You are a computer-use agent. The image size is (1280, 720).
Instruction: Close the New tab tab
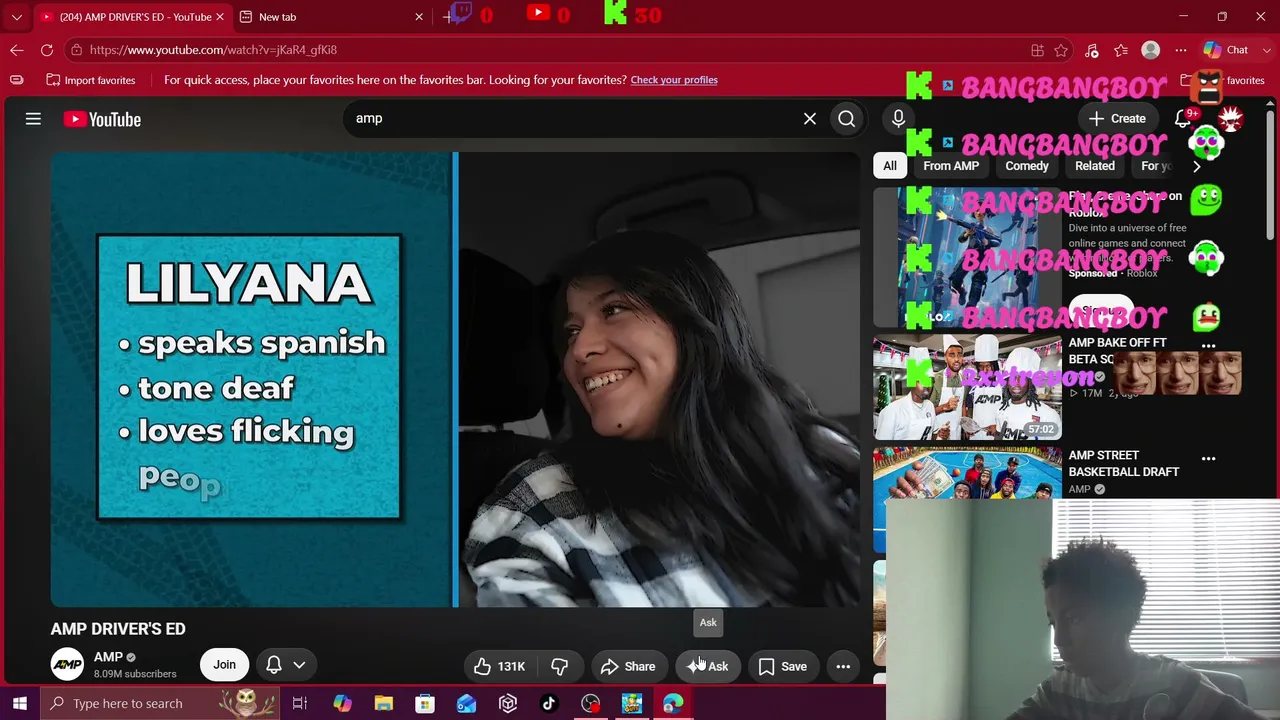coord(419,17)
